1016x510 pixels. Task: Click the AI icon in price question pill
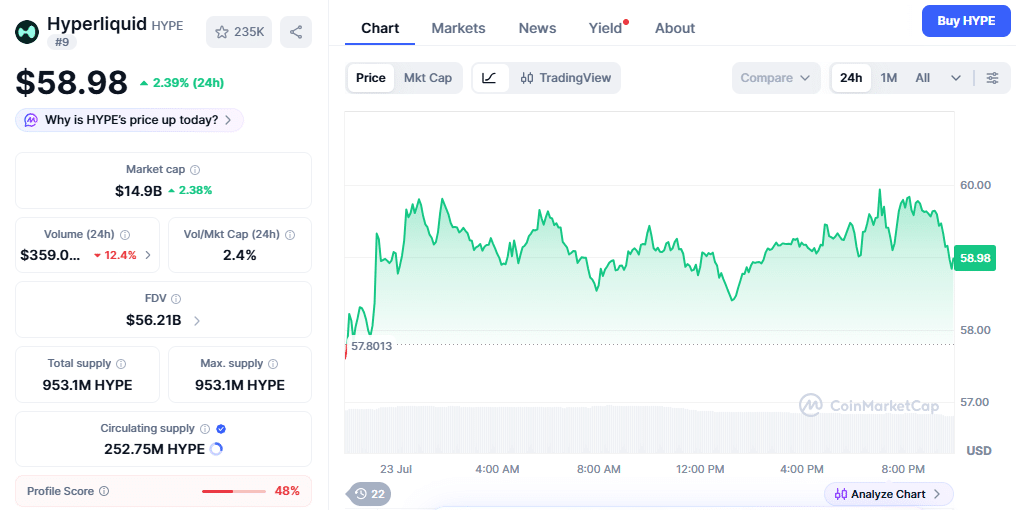click(x=31, y=120)
